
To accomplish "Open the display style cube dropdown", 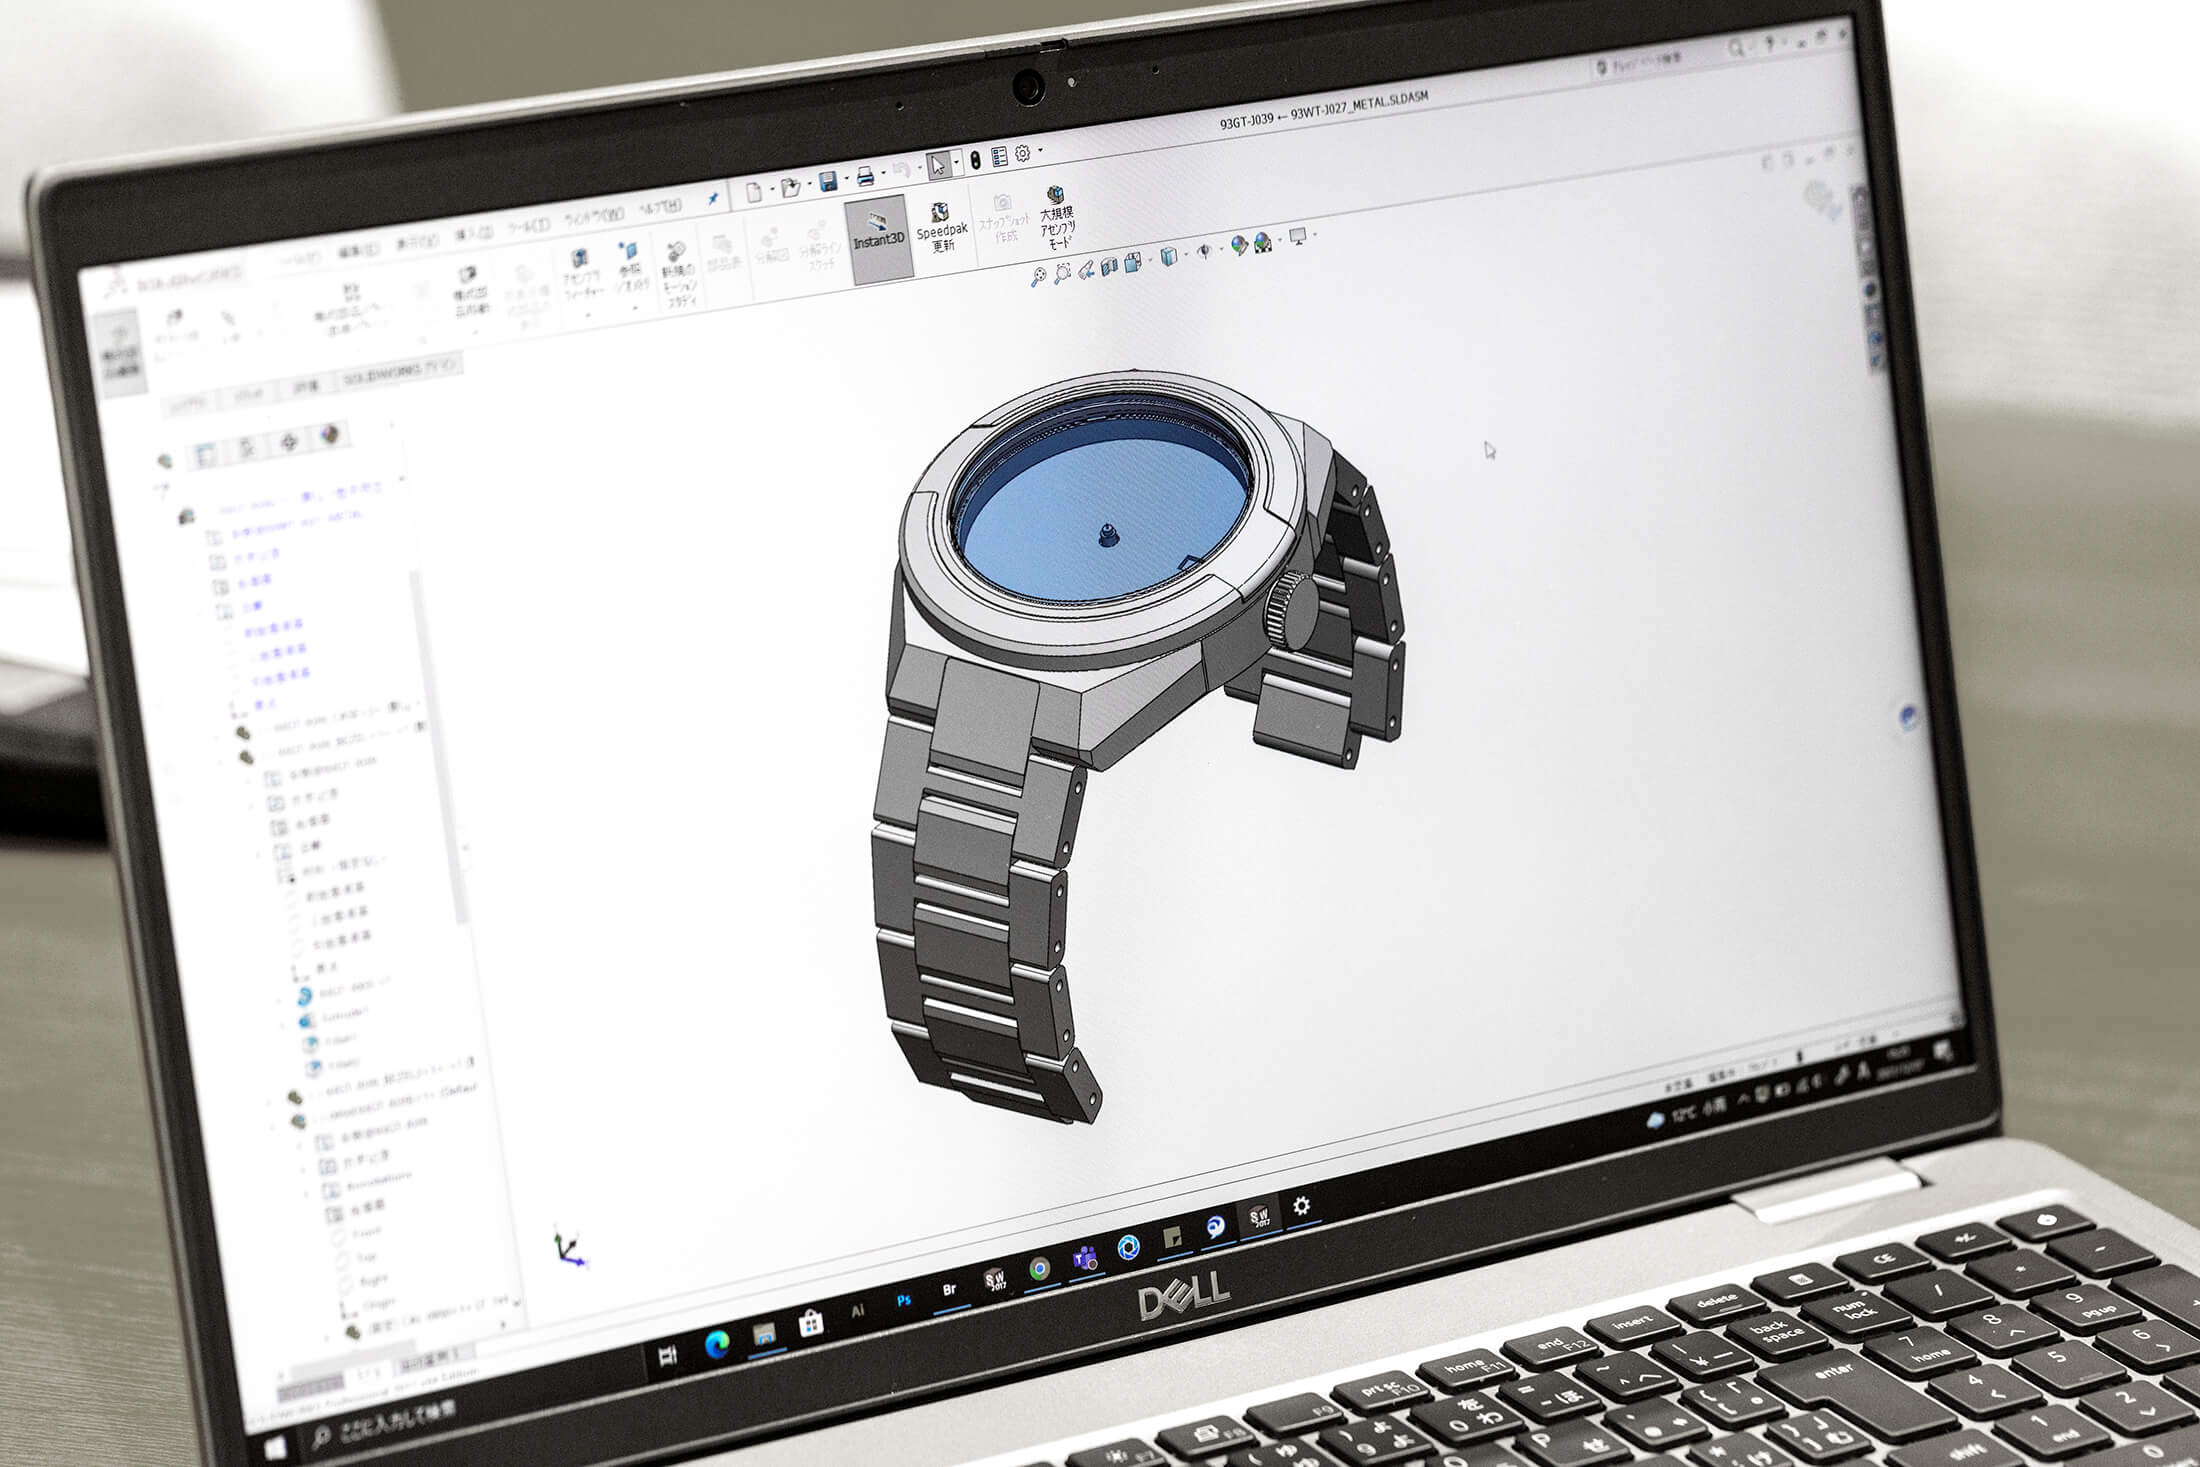I will pos(1187,255).
